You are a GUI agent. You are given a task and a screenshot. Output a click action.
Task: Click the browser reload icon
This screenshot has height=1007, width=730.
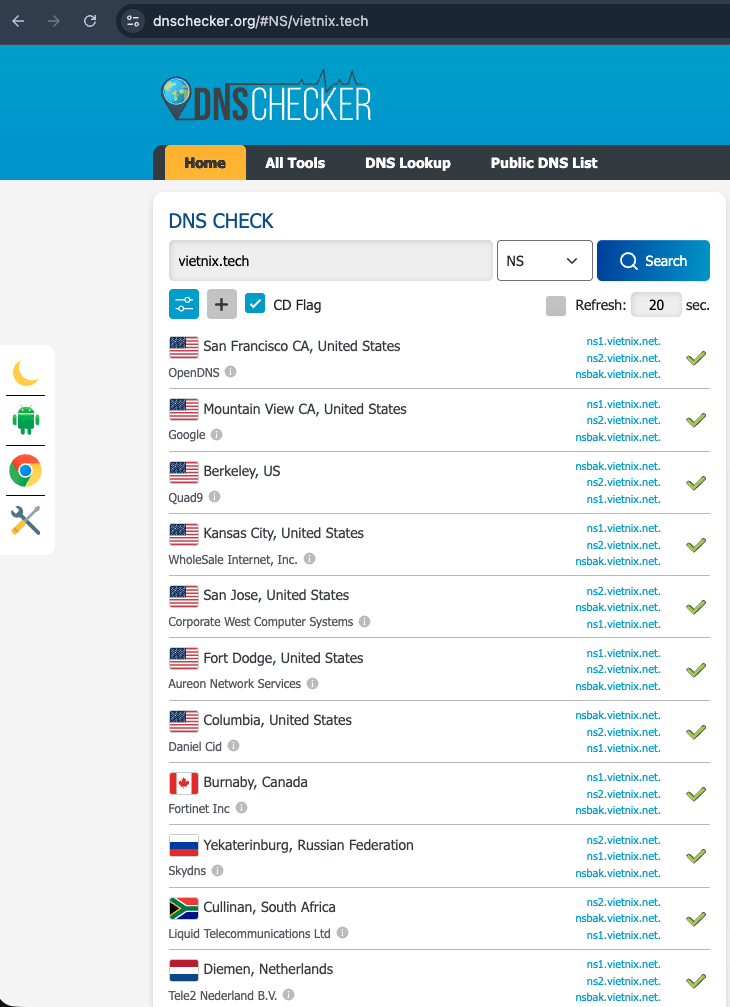click(90, 21)
